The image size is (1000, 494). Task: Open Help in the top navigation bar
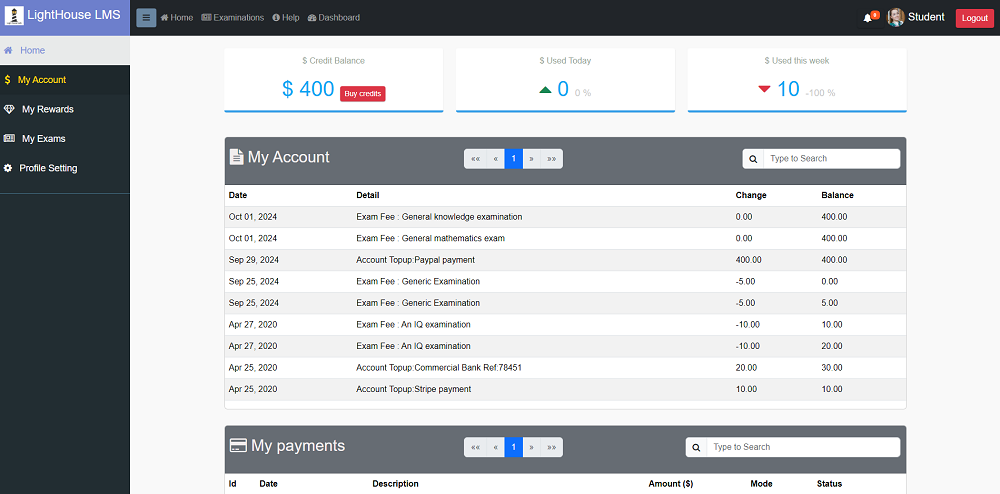(286, 18)
